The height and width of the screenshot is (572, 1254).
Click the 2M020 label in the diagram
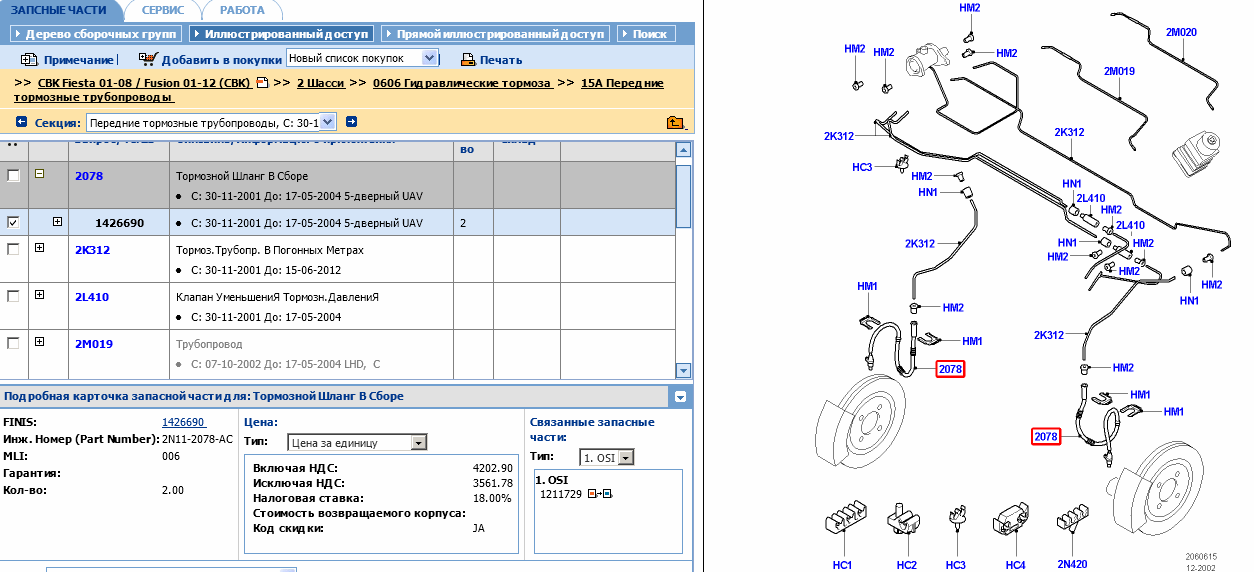pyautogui.click(x=1181, y=32)
